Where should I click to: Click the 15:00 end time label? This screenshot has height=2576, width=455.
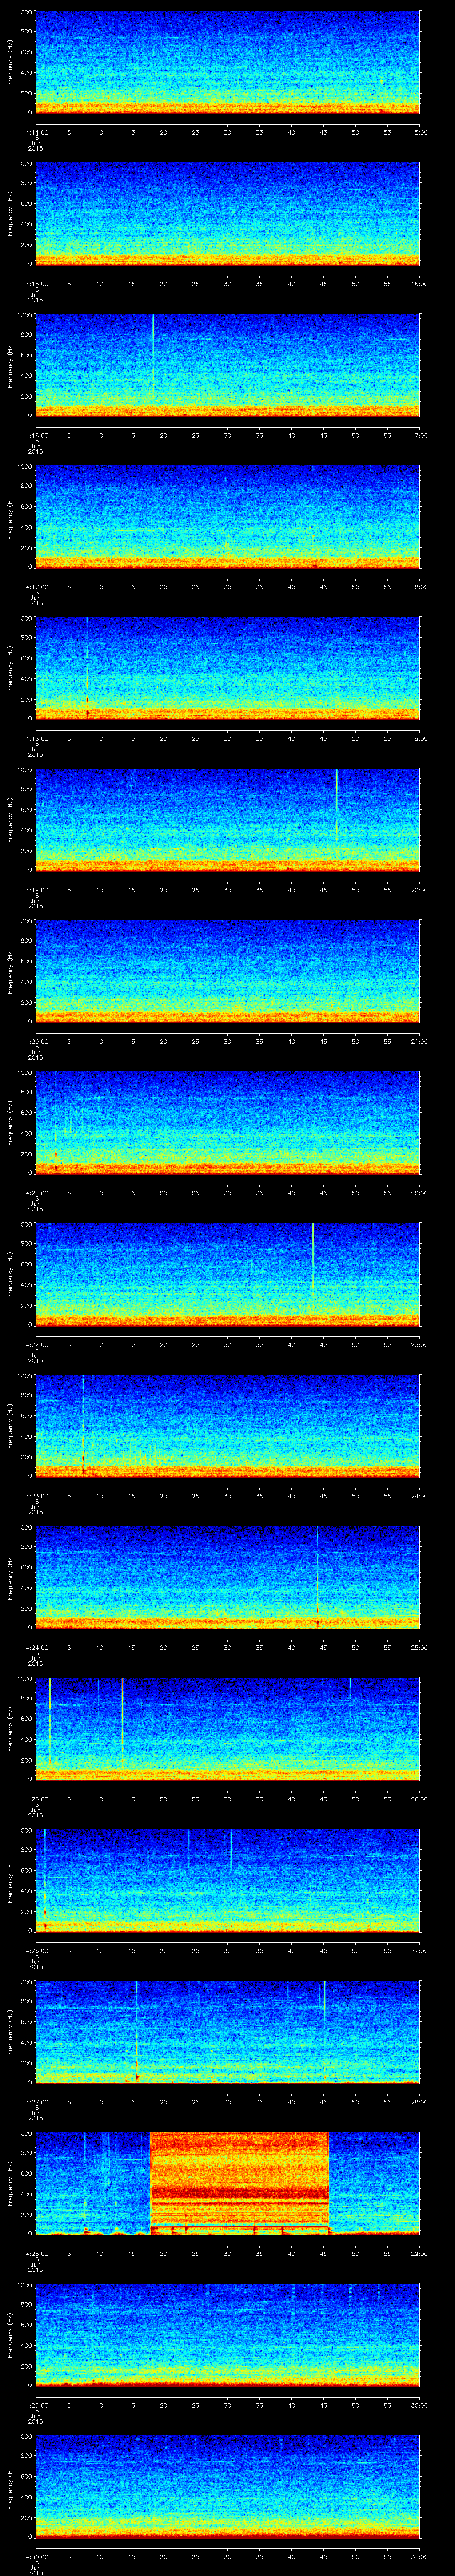420,132
